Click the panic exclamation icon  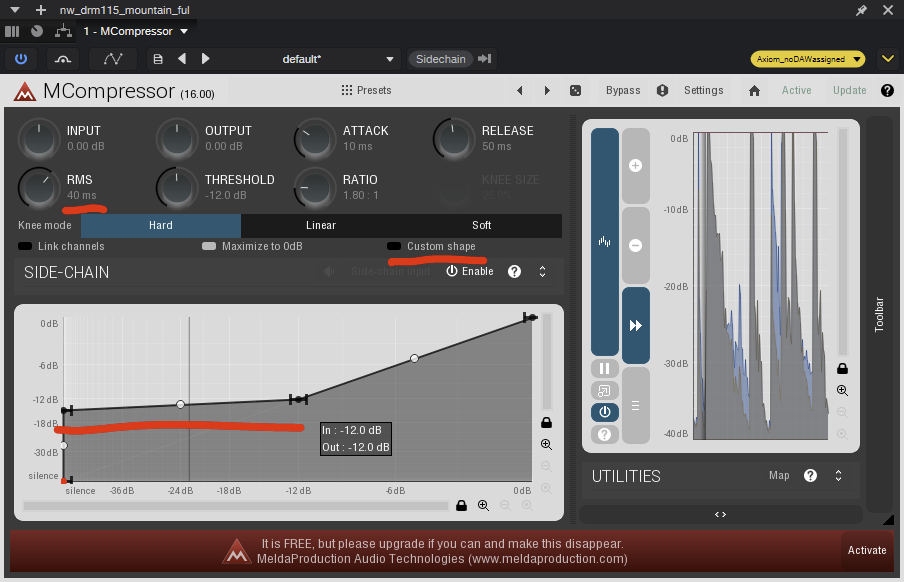click(662, 91)
